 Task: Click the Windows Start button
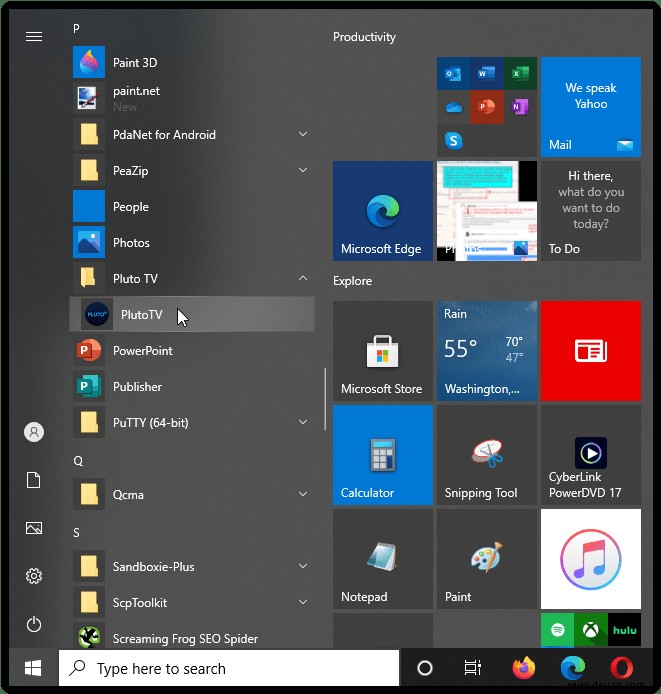click(x=33, y=667)
